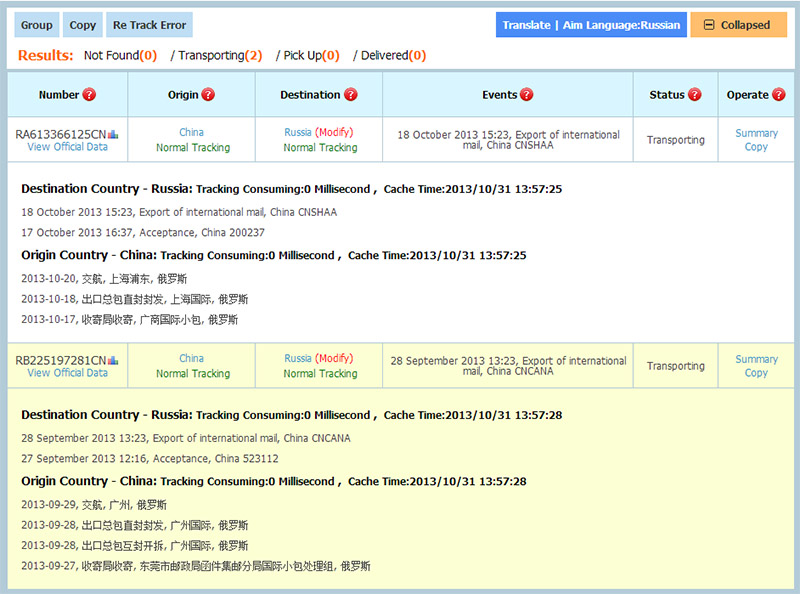Screen dimensions: 800x594
Task: Filter by Transporting(2) results
Action: [220, 55]
